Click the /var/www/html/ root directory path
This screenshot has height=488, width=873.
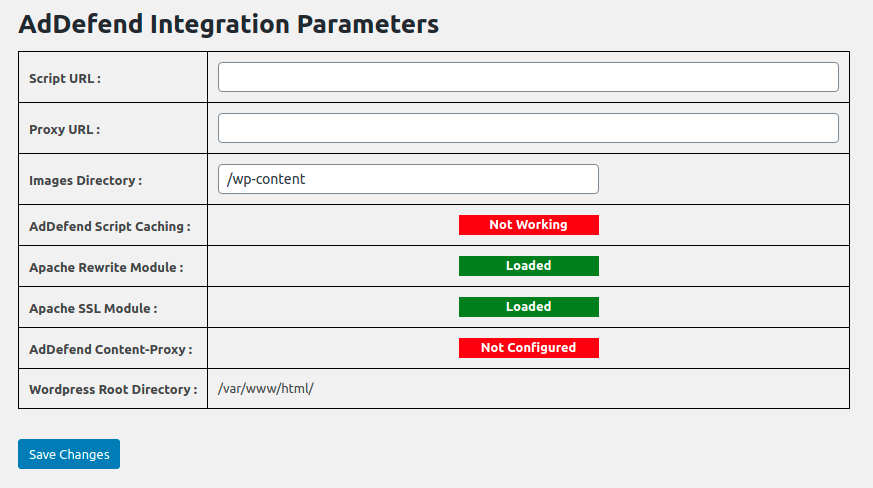266,389
